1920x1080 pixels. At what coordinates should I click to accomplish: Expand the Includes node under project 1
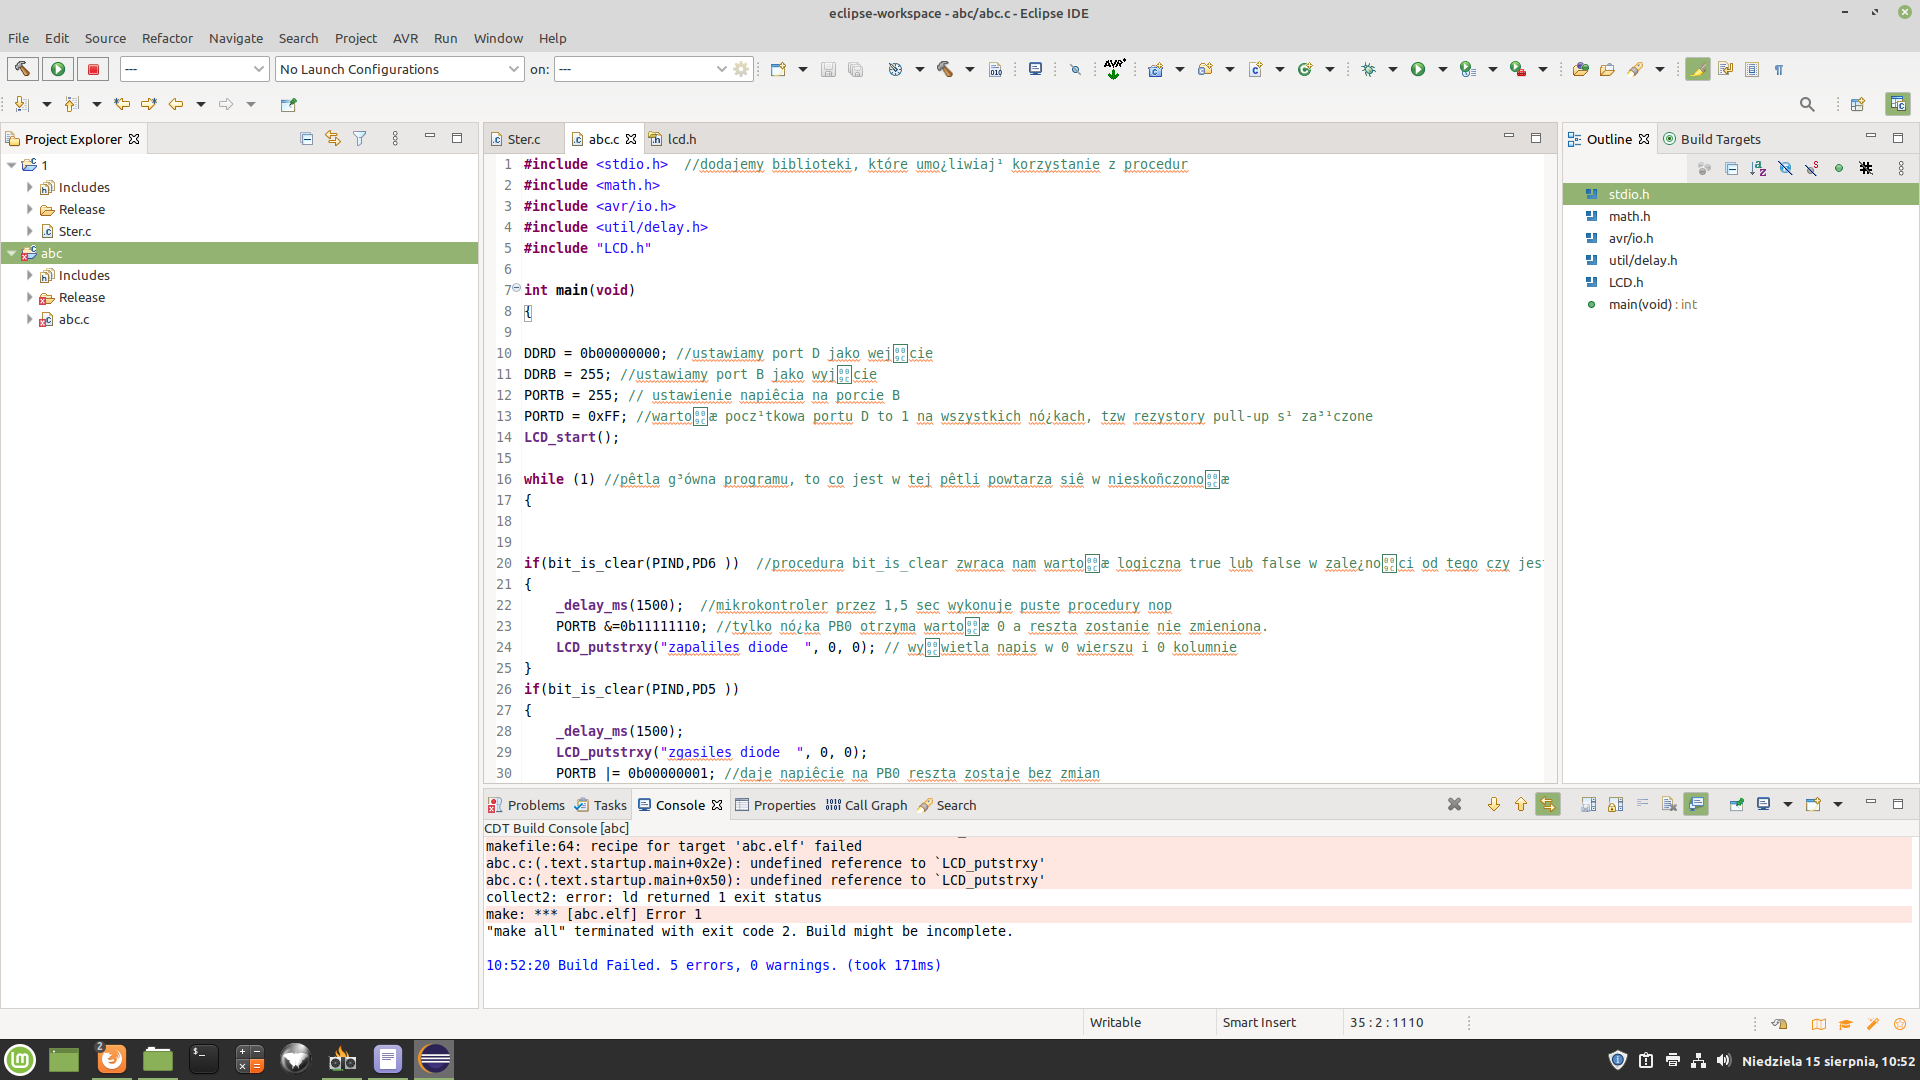tap(30, 187)
